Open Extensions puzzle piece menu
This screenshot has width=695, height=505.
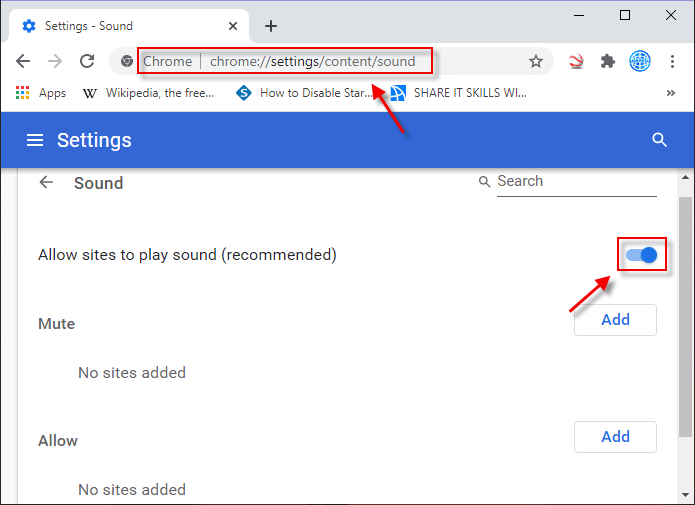tap(608, 61)
